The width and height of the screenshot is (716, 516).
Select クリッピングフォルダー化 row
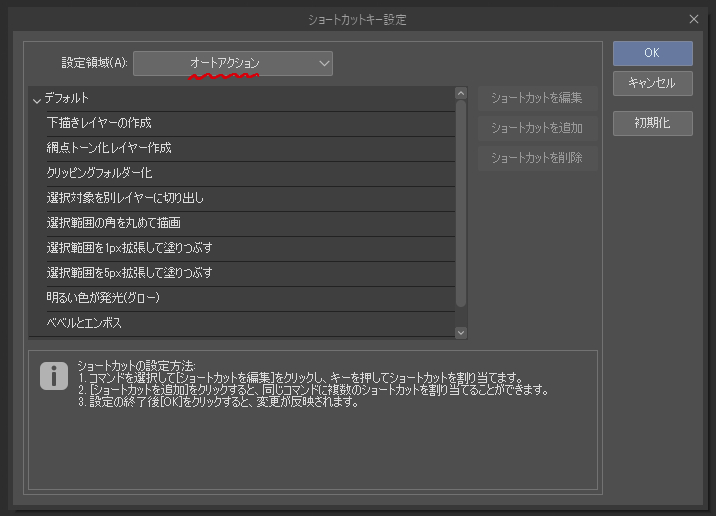250,174
